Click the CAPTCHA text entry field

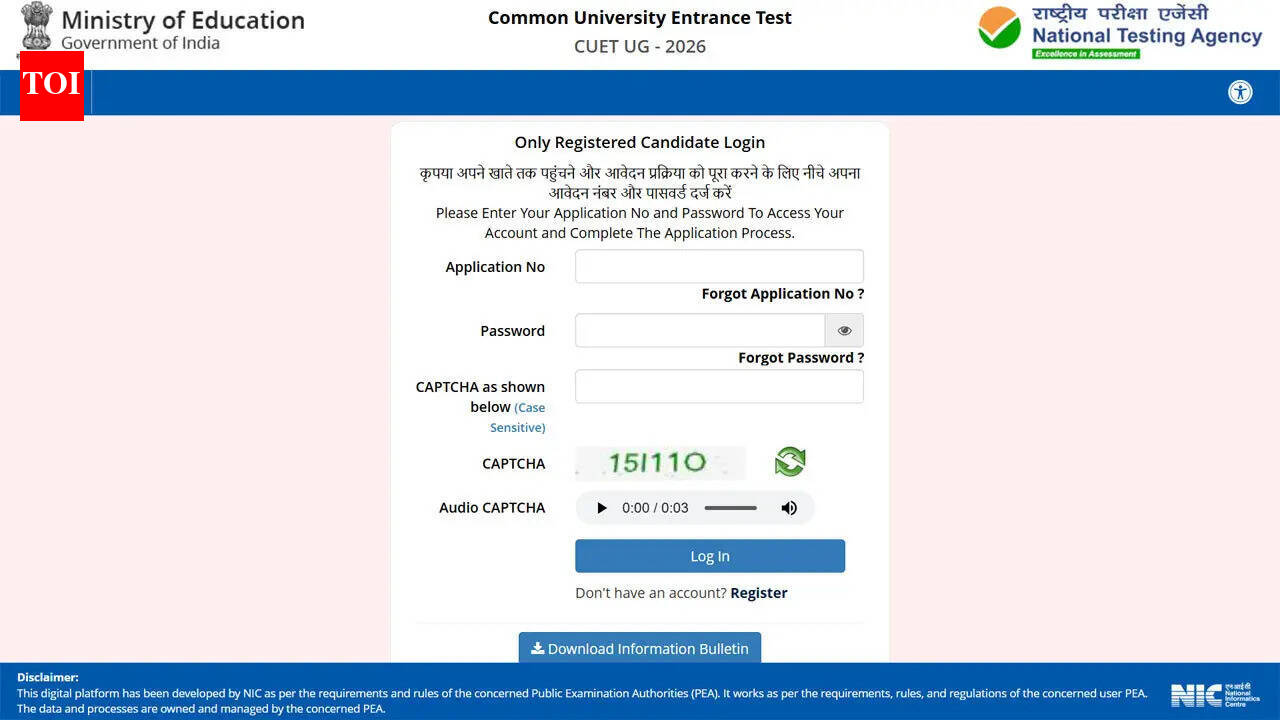point(718,386)
